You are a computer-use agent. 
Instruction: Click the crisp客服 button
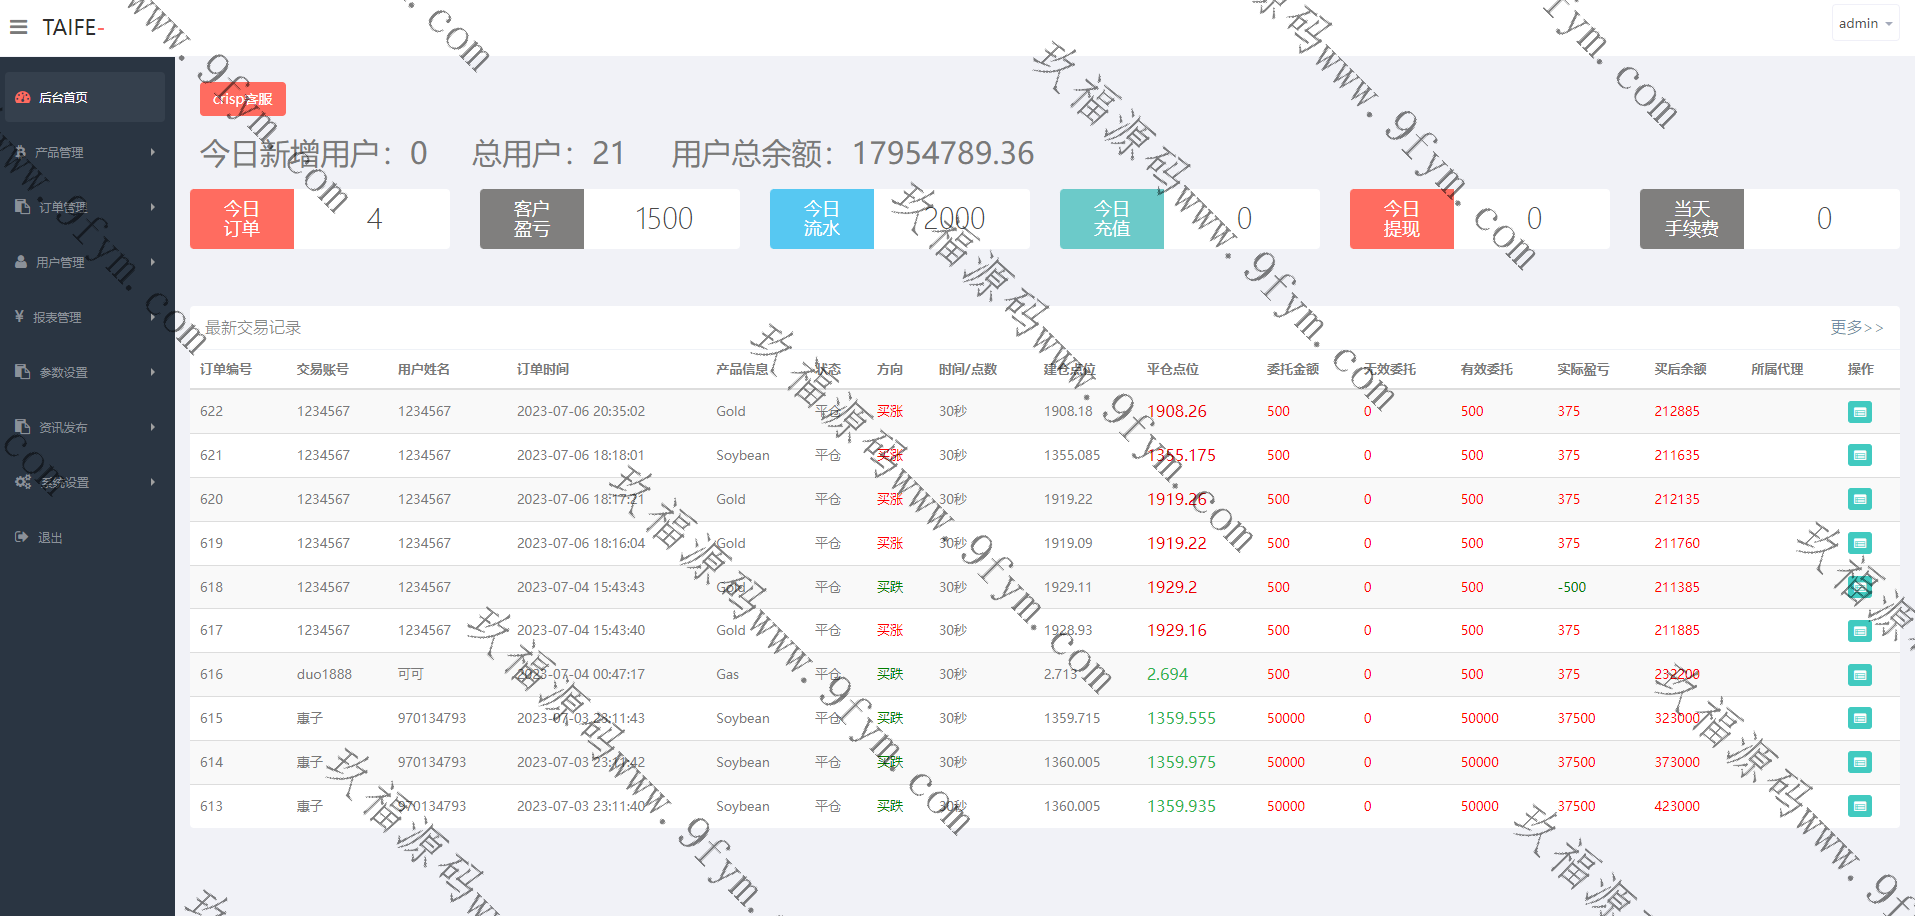[243, 99]
